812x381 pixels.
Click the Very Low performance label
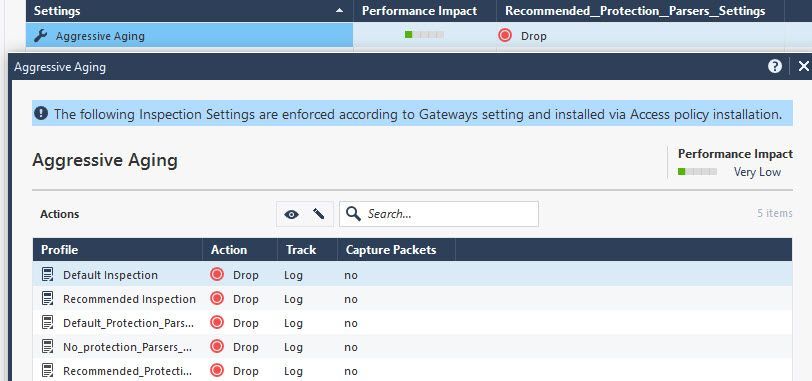pyautogui.click(x=757, y=172)
